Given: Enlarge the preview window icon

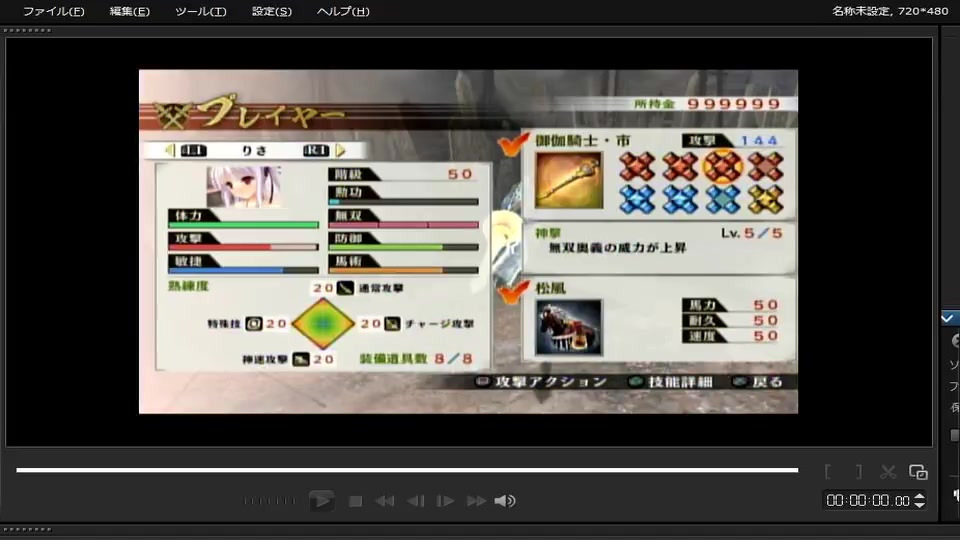Looking at the screenshot, I should pyautogui.click(x=918, y=472).
